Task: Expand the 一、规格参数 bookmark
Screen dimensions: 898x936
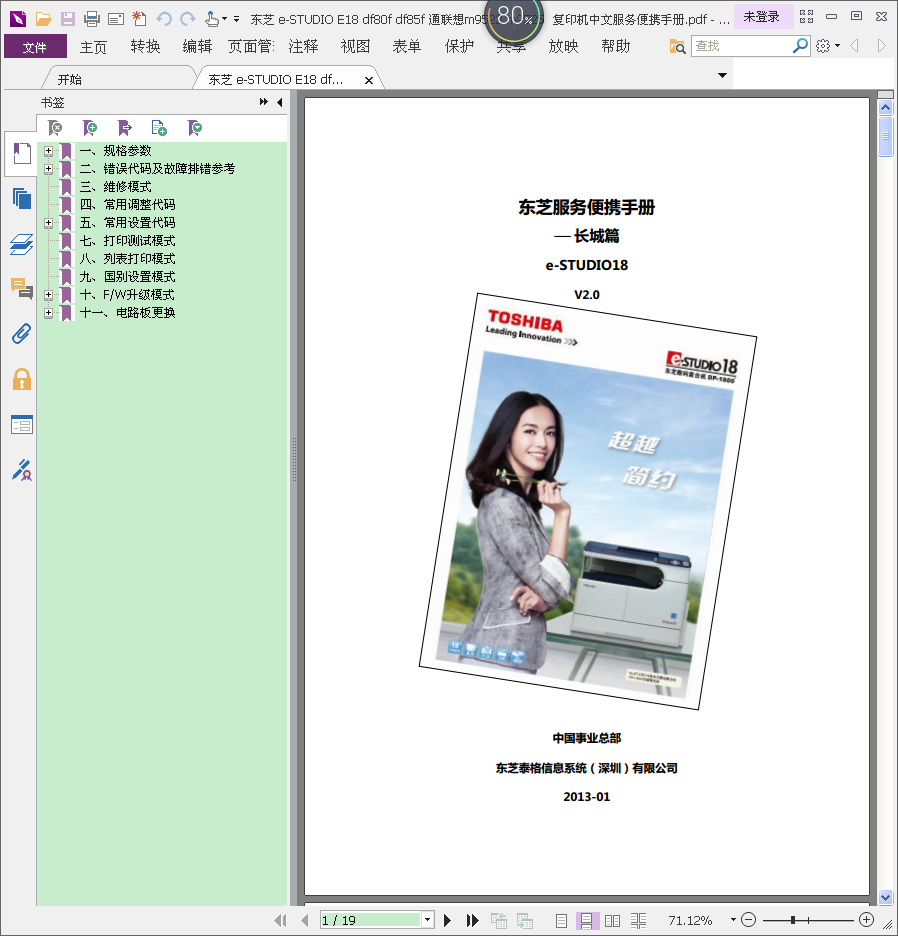Action: coord(48,151)
